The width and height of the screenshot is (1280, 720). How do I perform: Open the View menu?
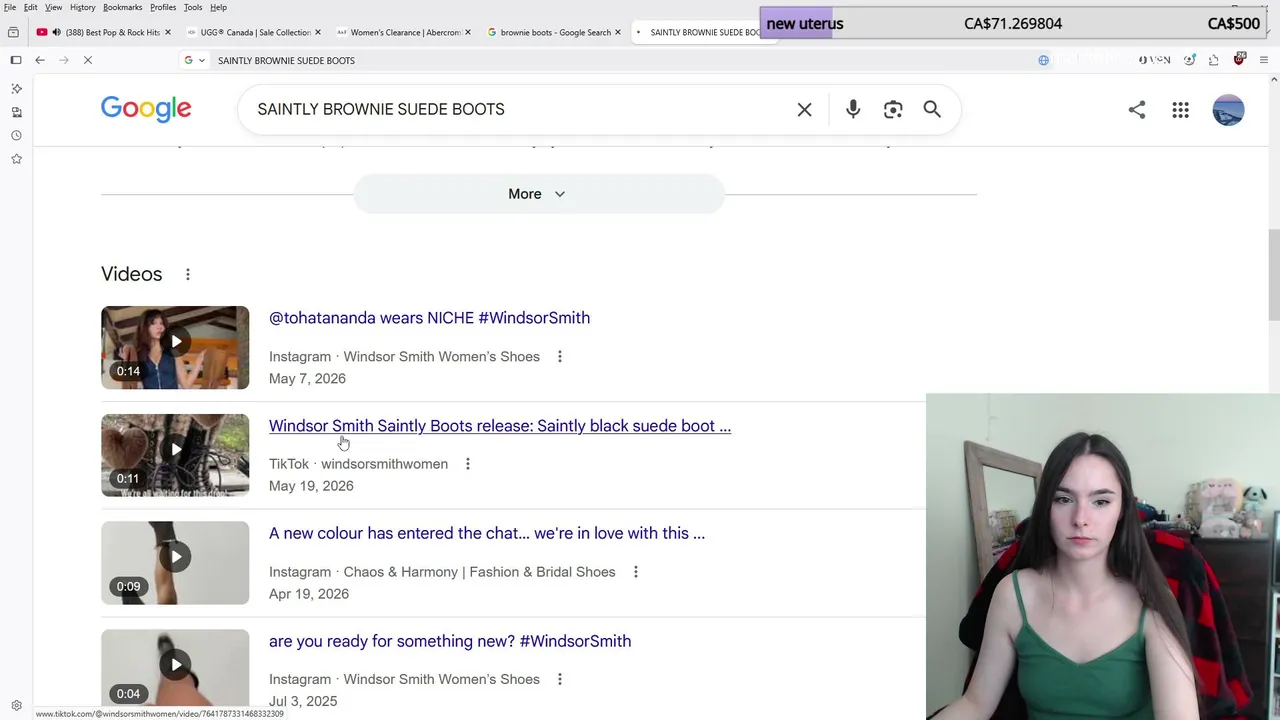[x=54, y=7]
